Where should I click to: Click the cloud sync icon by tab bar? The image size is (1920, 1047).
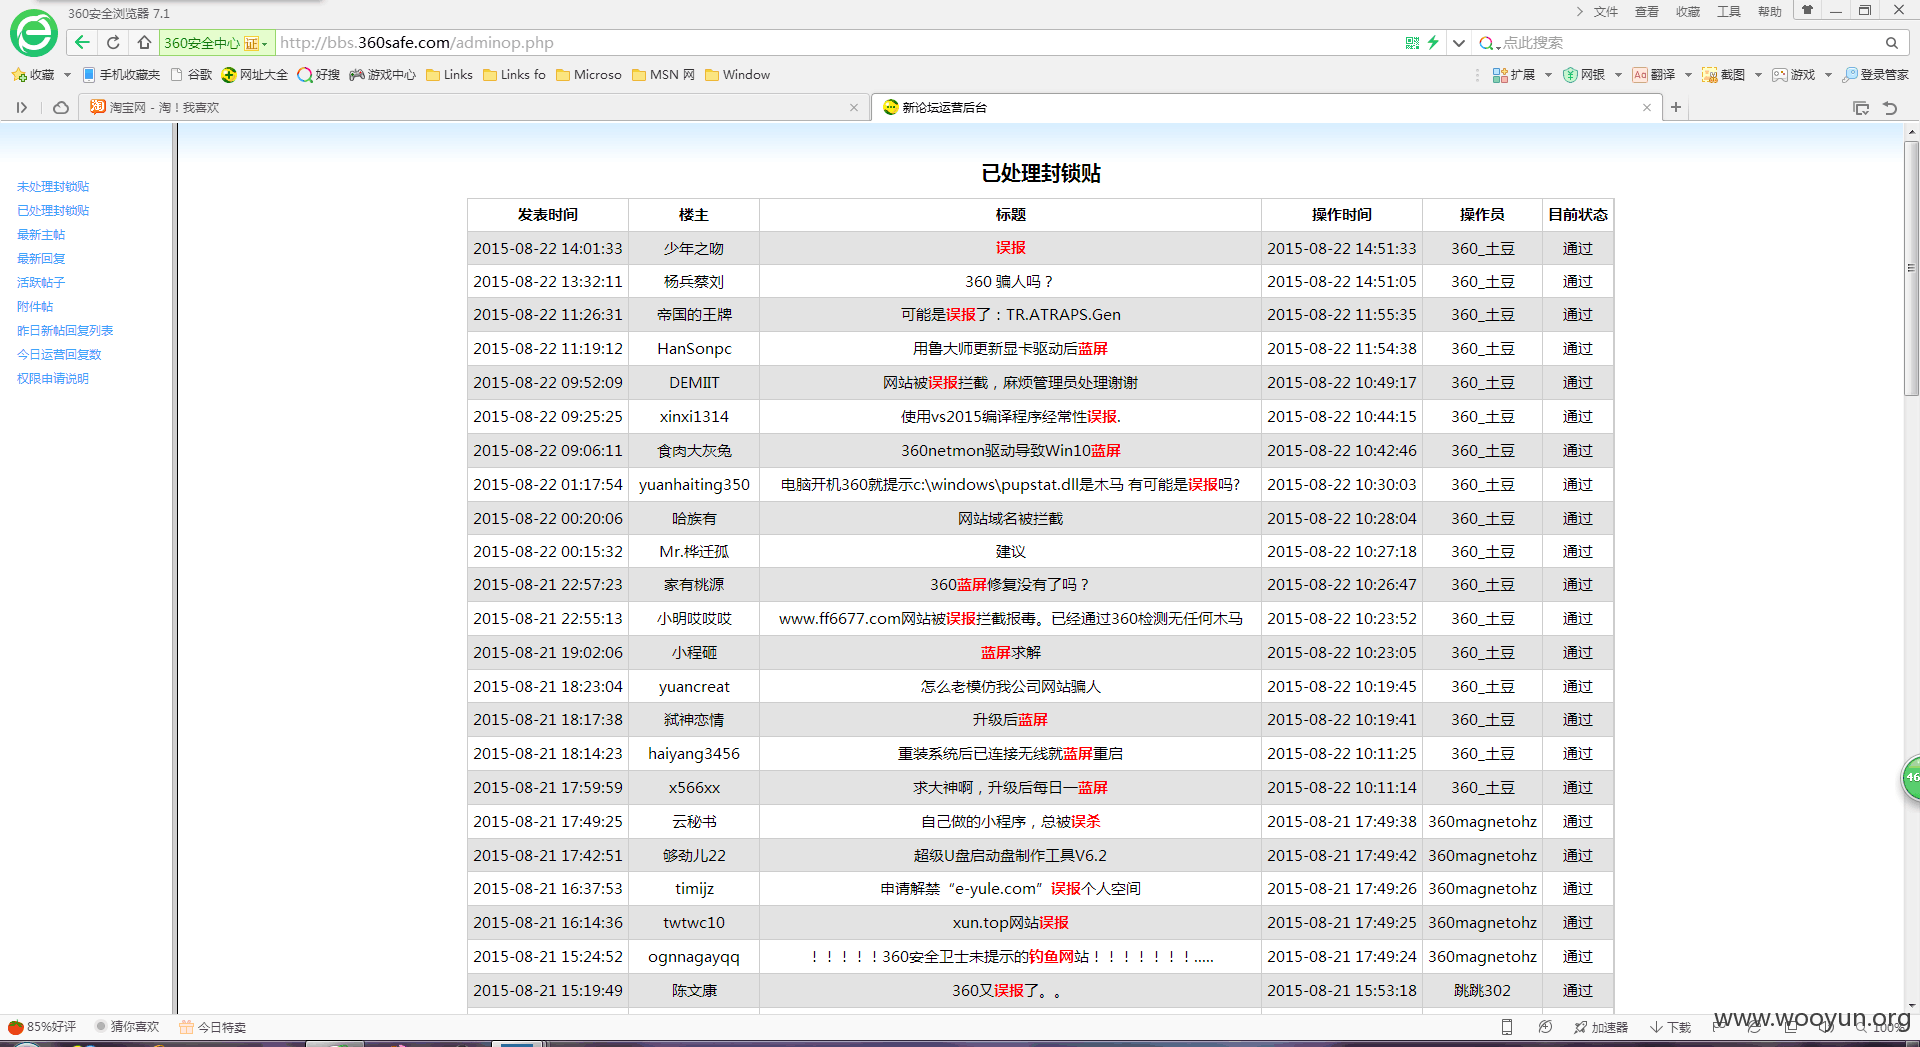[x=61, y=107]
